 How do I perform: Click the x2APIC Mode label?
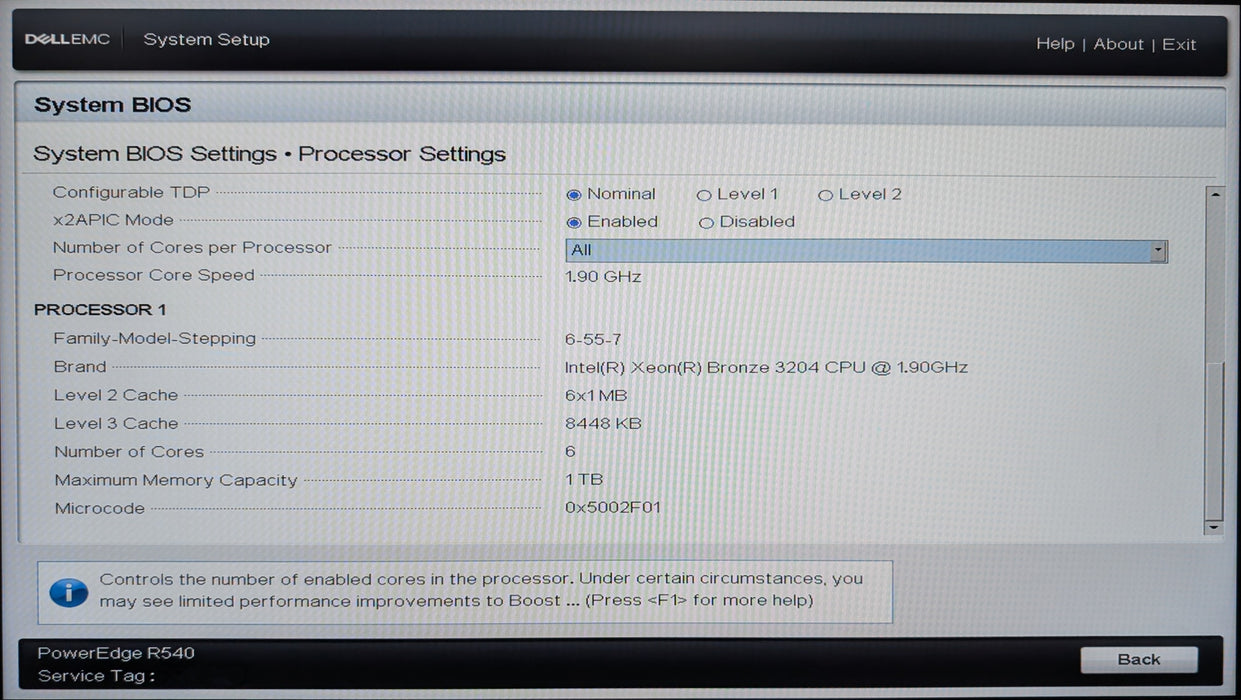tap(113, 220)
